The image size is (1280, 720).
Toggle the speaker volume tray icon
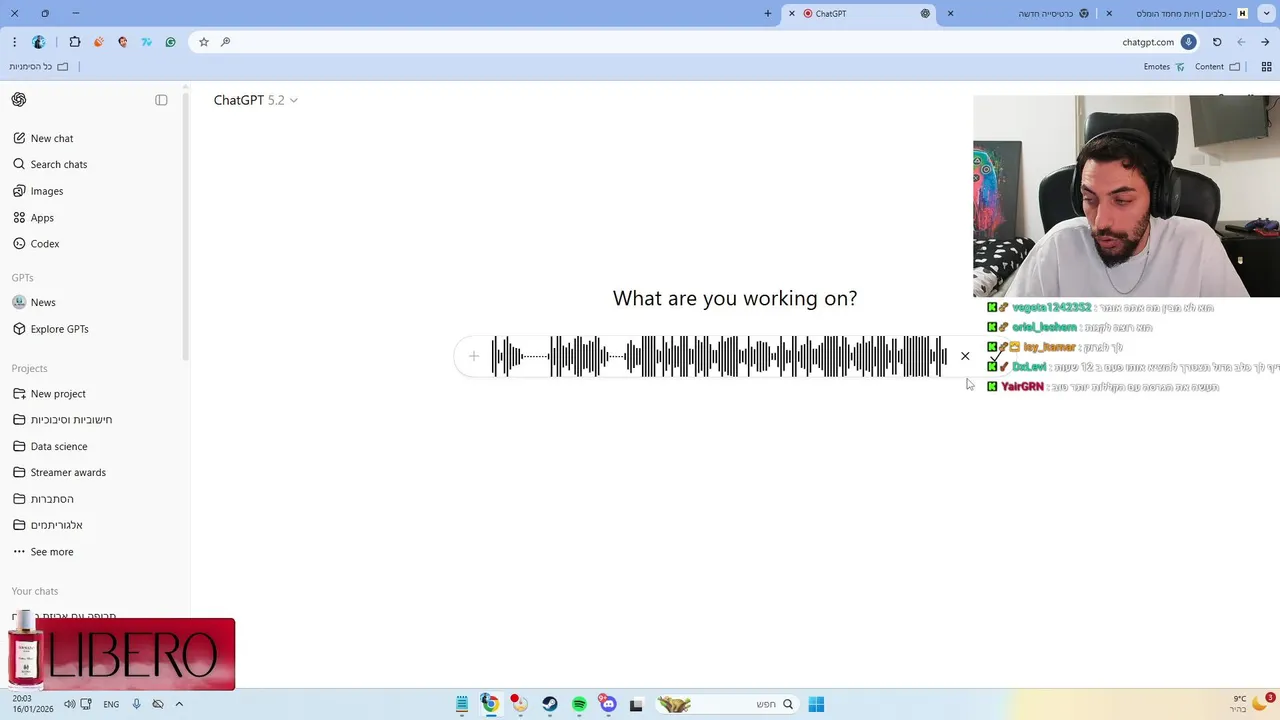click(x=70, y=704)
